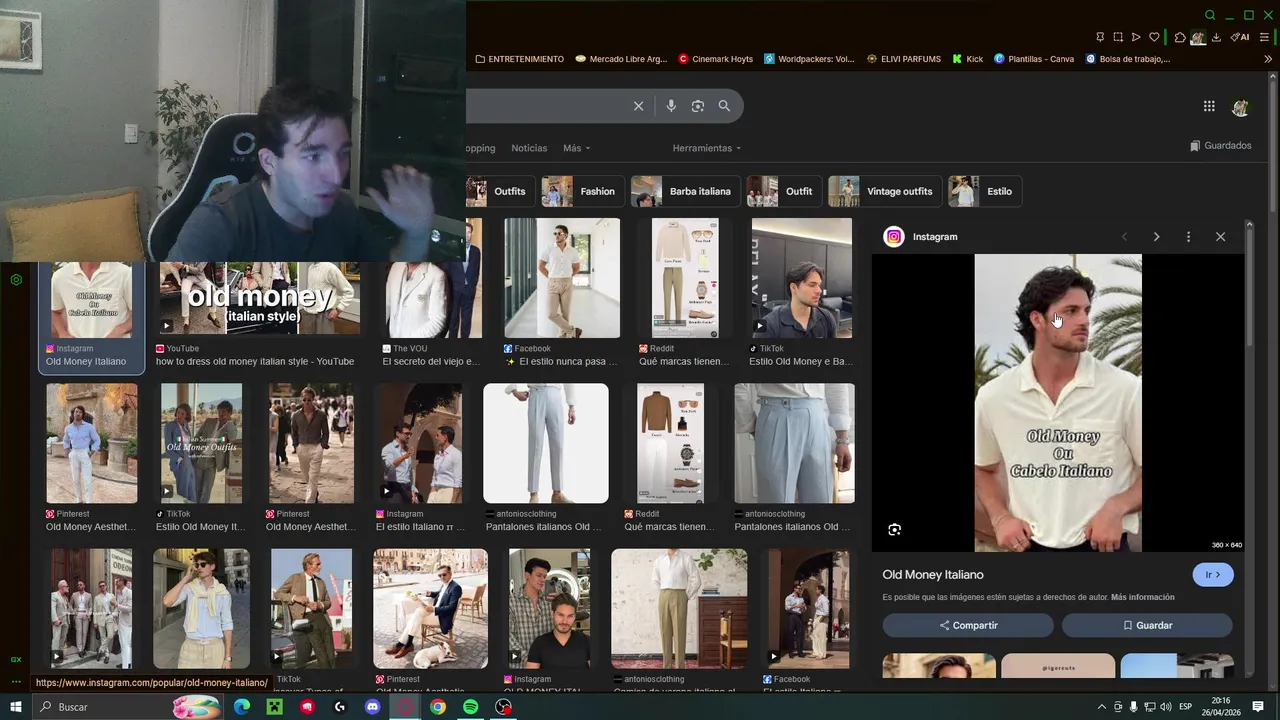Open the Kick bookmark

click(967, 59)
